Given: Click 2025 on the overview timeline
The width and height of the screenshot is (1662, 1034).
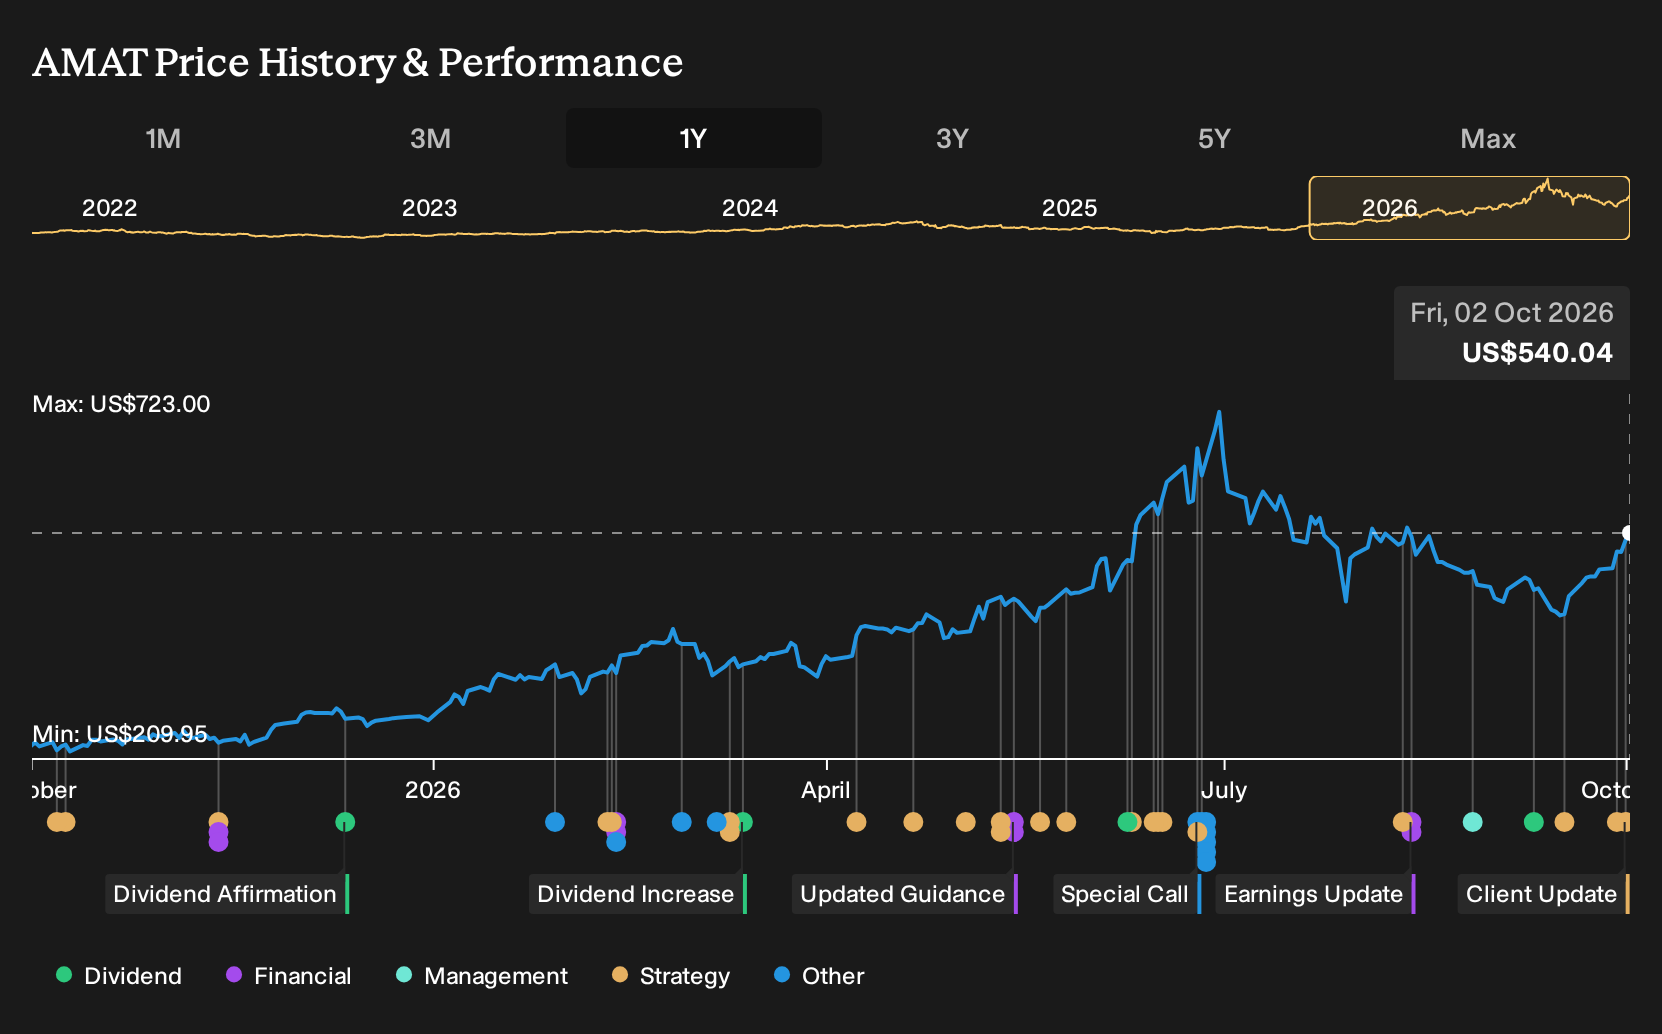Looking at the screenshot, I should (x=1069, y=208).
